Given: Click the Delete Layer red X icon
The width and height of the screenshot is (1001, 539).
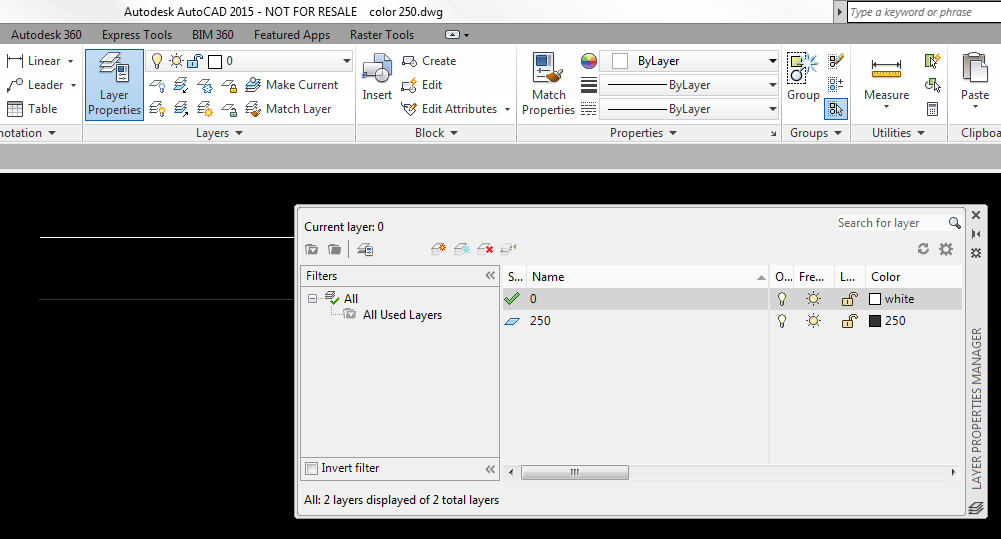Looking at the screenshot, I should [485, 249].
